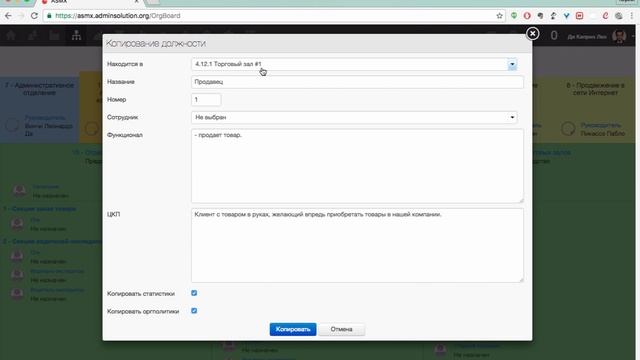Click the 'Название' field containing 'Продавец'
The image size is (640, 360).
click(357, 82)
